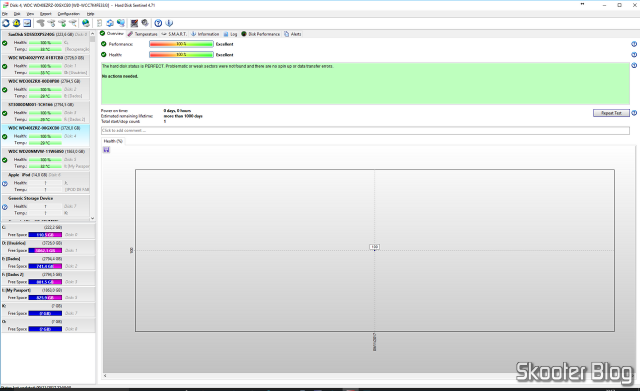This screenshot has height=391, width=640.
Task: Click the blue info toolbar icon after help
Action: click(169, 23)
